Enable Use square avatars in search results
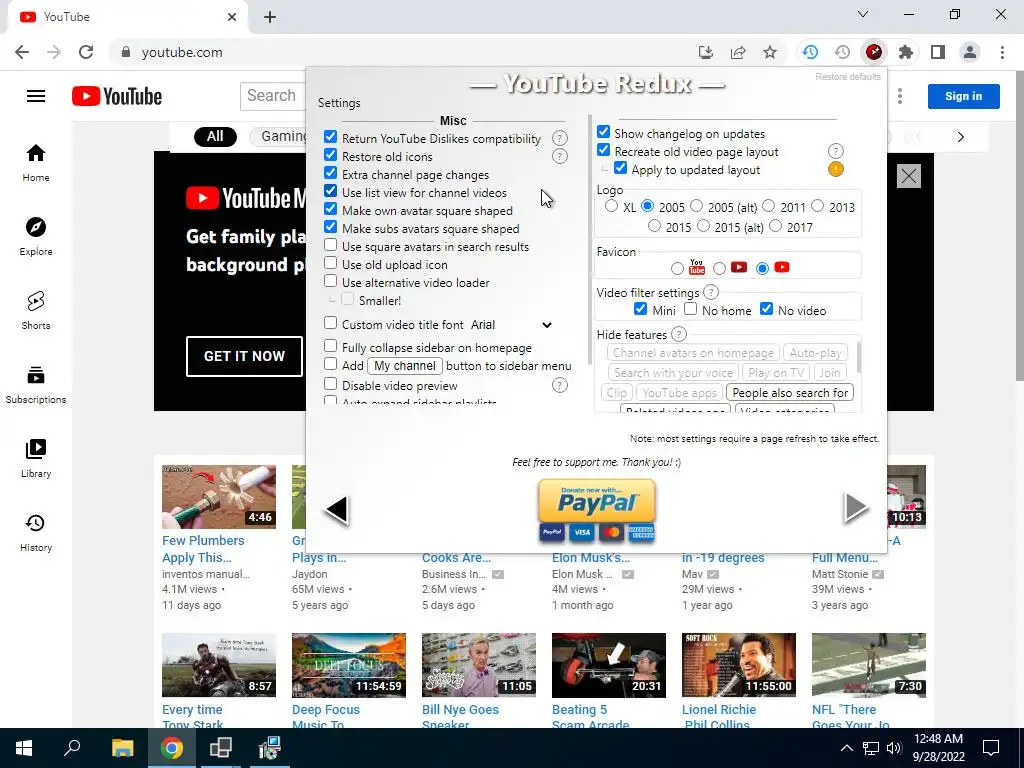 coord(330,246)
